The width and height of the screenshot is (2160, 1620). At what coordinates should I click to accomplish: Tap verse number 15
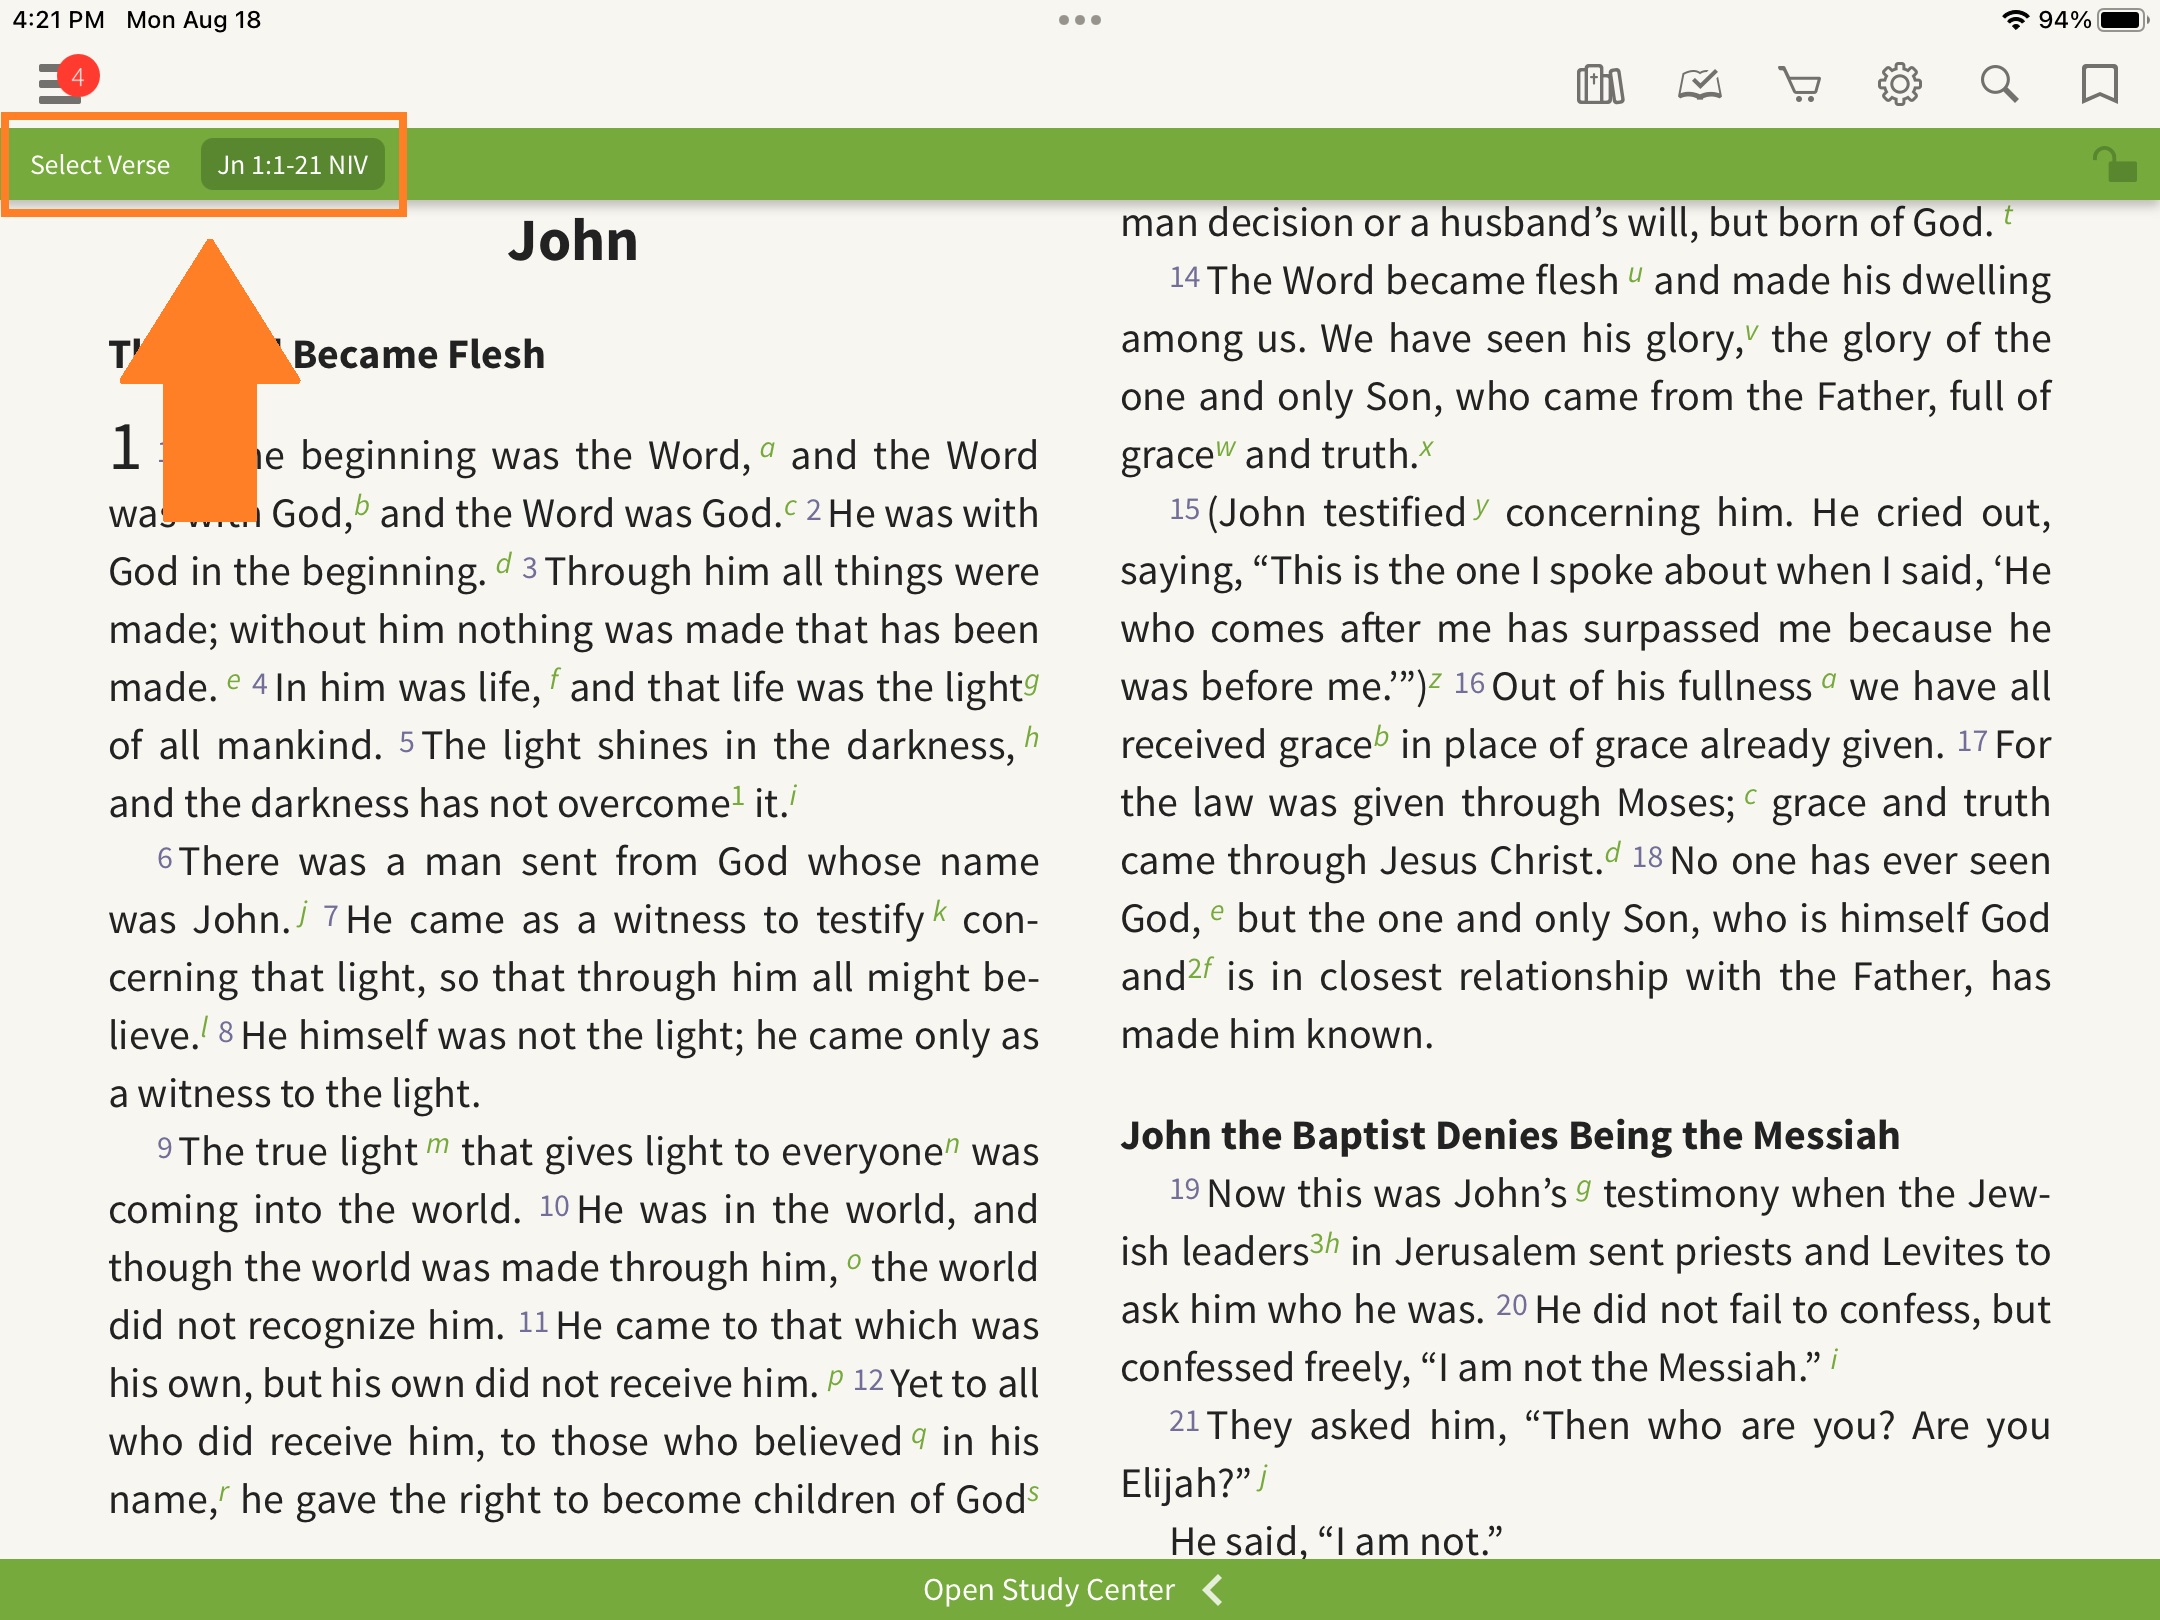[1185, 509]
